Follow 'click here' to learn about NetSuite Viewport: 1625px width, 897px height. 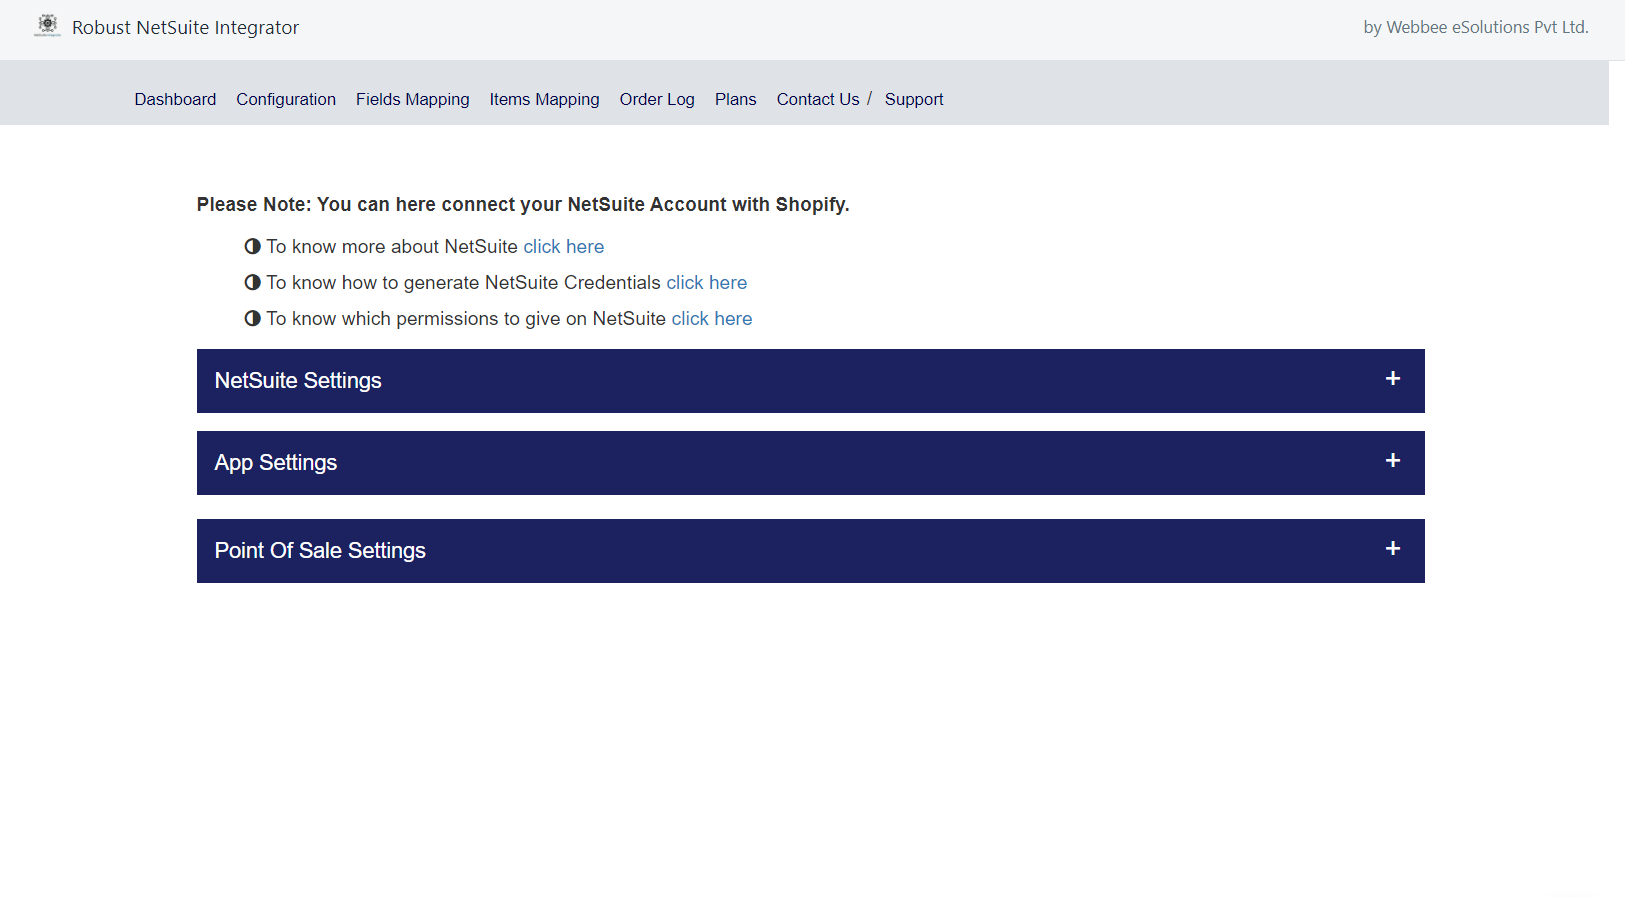coord(563,246)
